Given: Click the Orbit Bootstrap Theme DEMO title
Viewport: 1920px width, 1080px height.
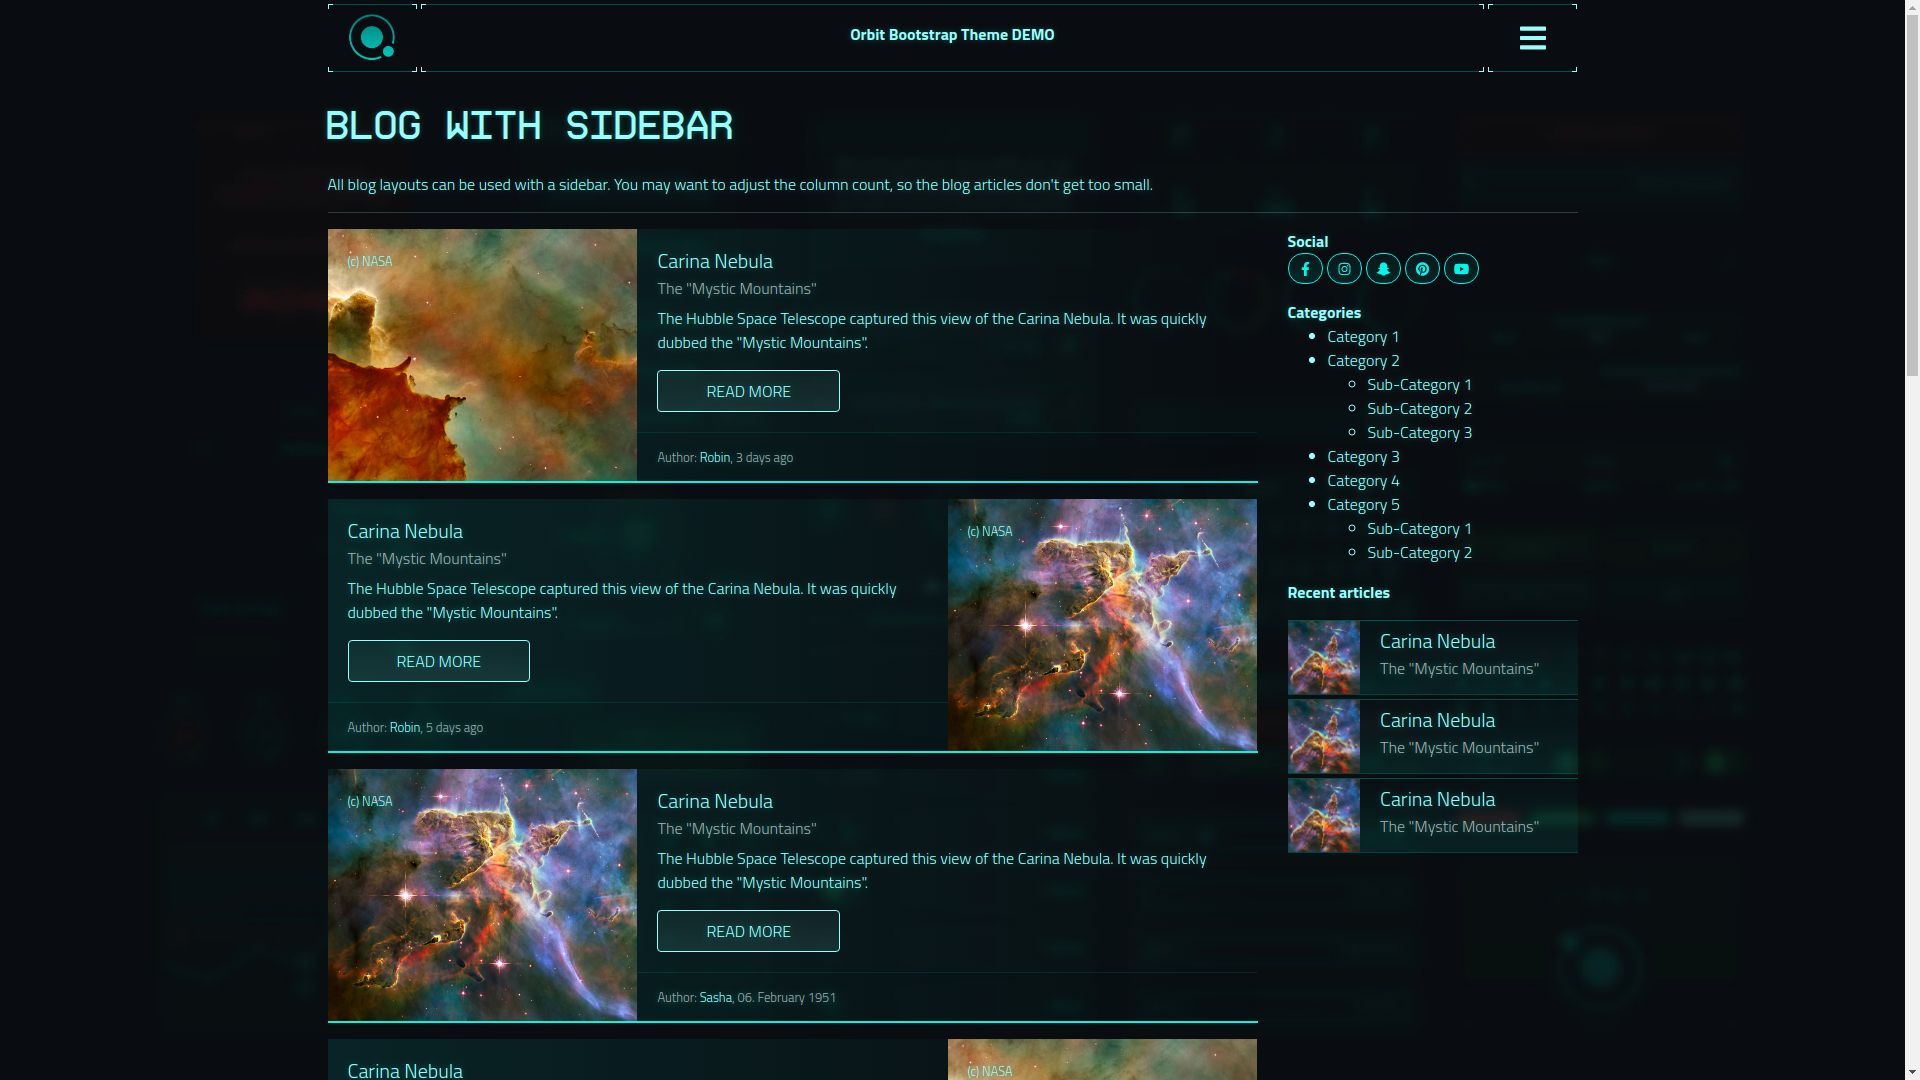Looking at the screenshot, I should pos(952,35).
